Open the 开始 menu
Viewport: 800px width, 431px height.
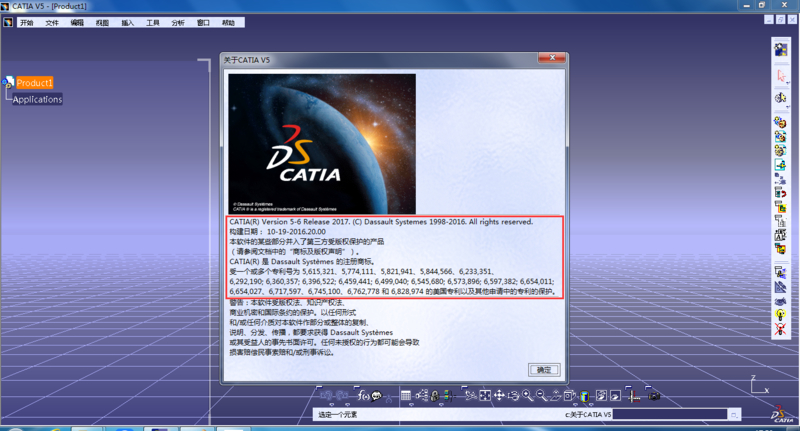[x=27, y=22]
